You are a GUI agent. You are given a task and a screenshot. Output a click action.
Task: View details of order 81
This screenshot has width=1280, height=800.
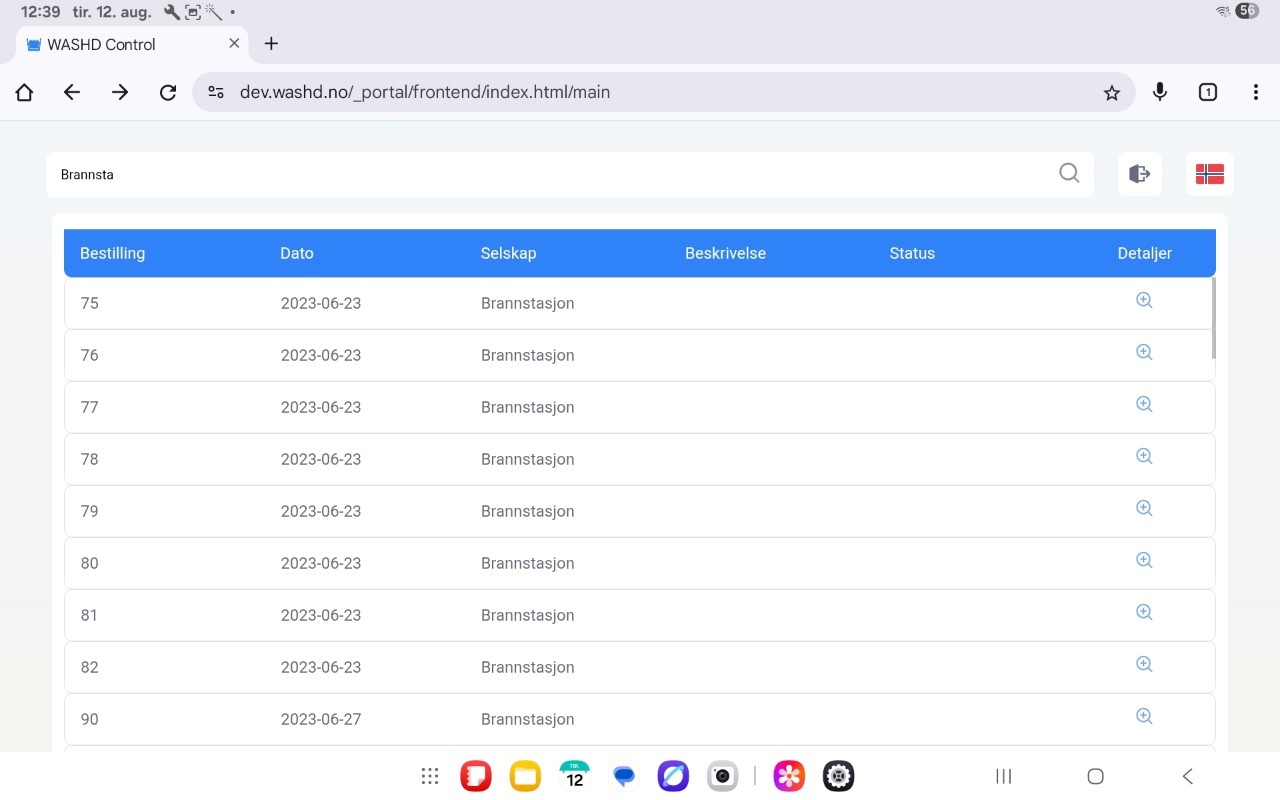[1144, 612]
